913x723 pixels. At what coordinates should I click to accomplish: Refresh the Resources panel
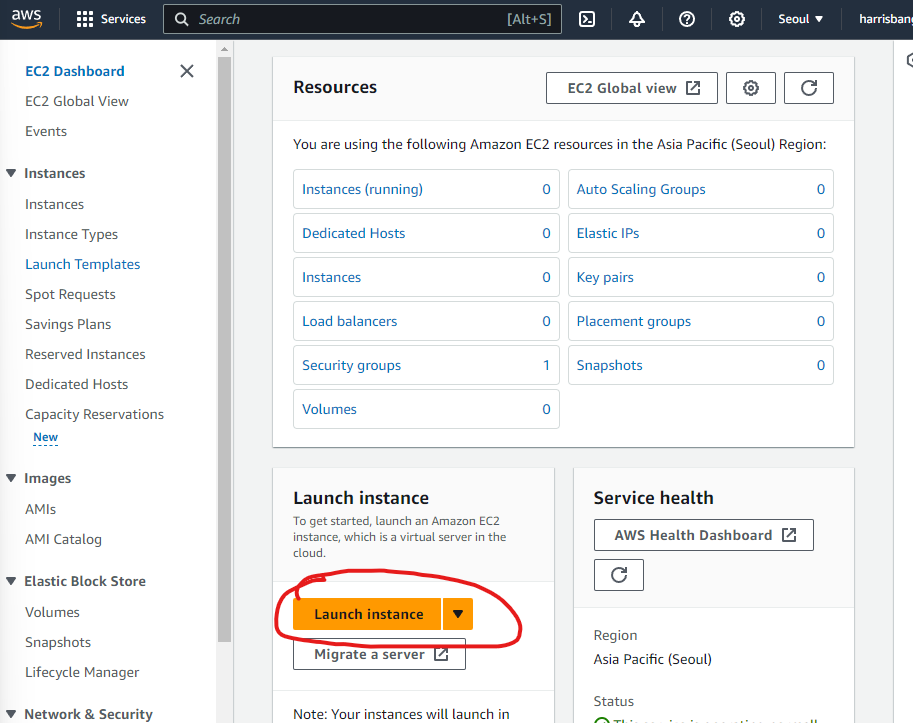pyautogui.click(x=809, y=88)
